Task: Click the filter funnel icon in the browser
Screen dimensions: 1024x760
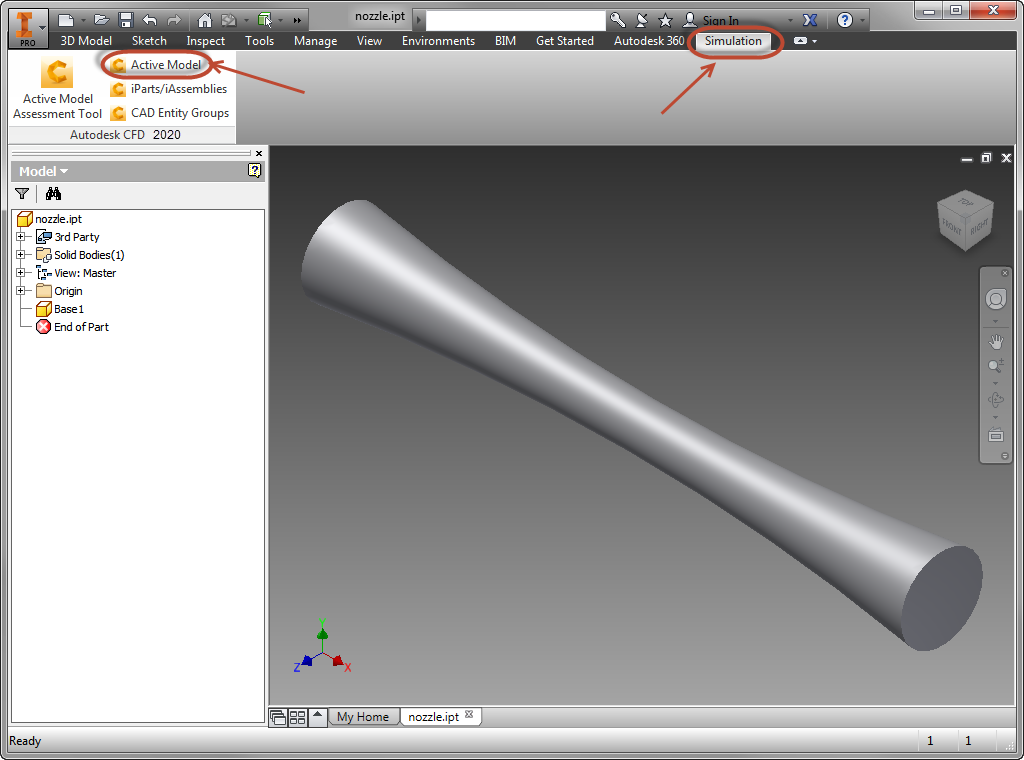Action: click(22, 193)
